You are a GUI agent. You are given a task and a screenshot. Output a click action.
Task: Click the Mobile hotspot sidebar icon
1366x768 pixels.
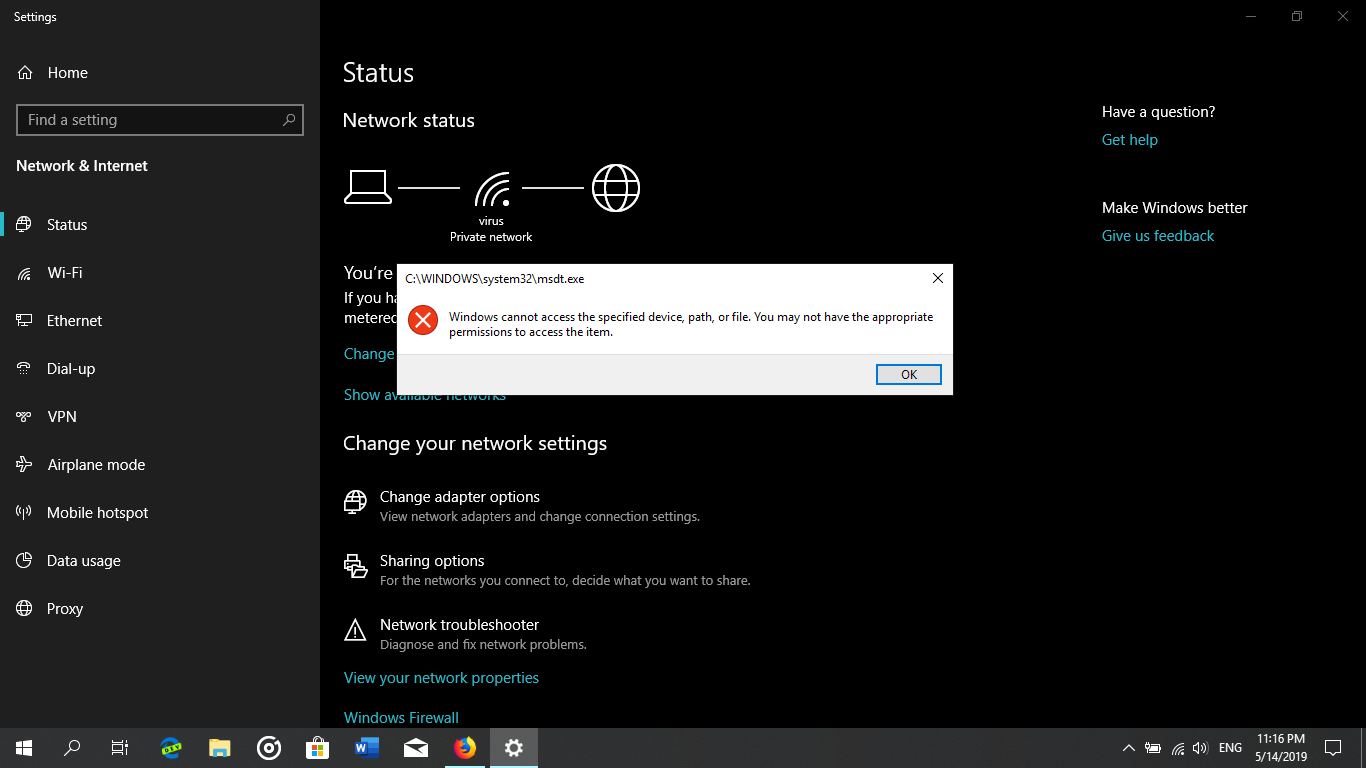click(x=24, y=512)
